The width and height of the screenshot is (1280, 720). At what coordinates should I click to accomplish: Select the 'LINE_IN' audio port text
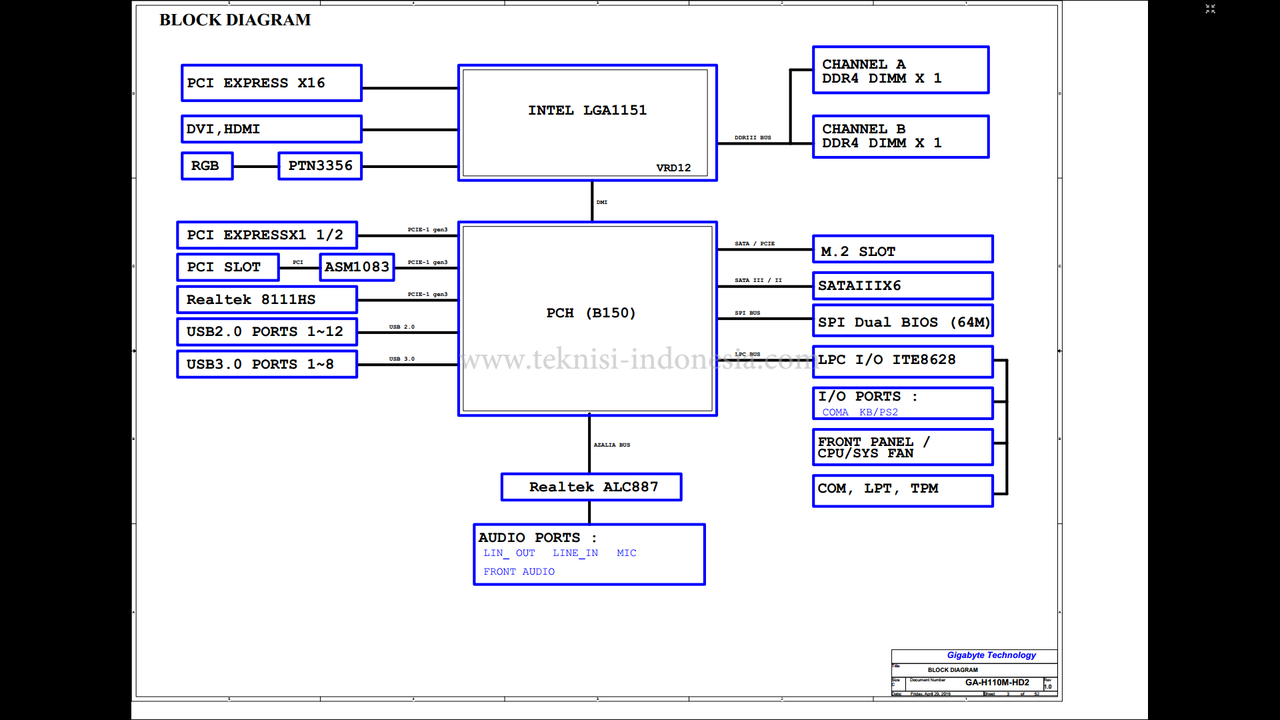576,553
